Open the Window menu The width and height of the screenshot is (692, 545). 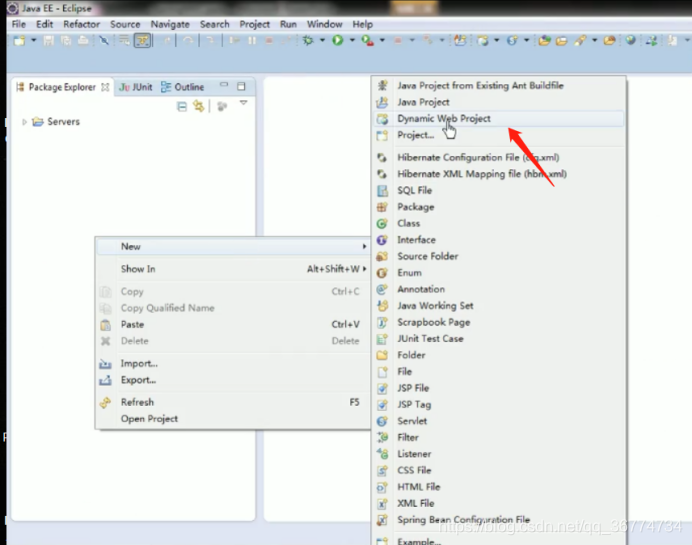(324, 24)
